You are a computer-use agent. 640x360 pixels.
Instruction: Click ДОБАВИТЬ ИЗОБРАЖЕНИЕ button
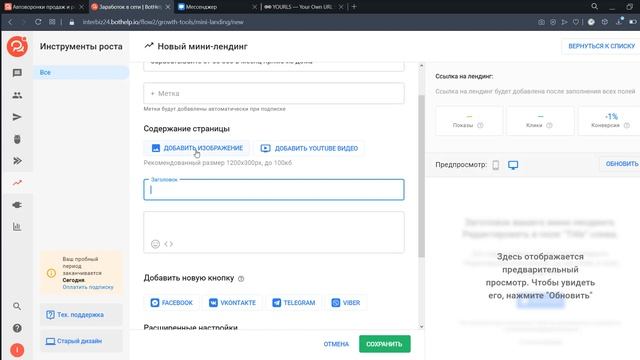(x=197, y=148)
